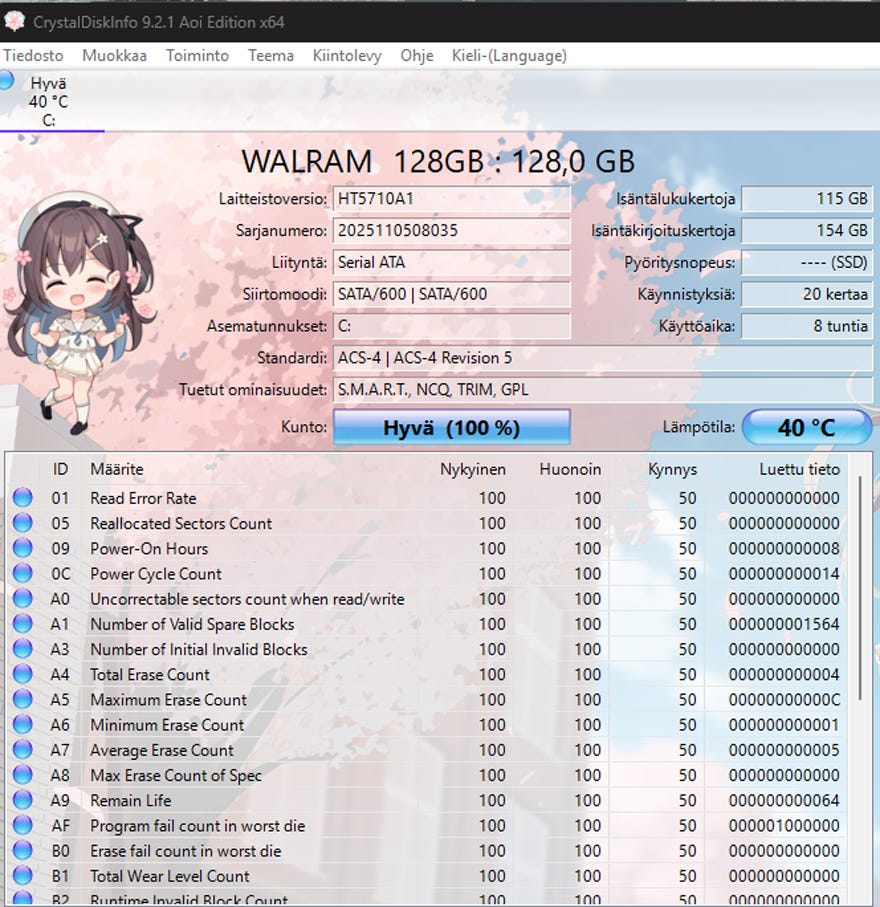This screenshot has height=907, width=880.
Task: Click the ID column header
Action: (x=60, y=469)
